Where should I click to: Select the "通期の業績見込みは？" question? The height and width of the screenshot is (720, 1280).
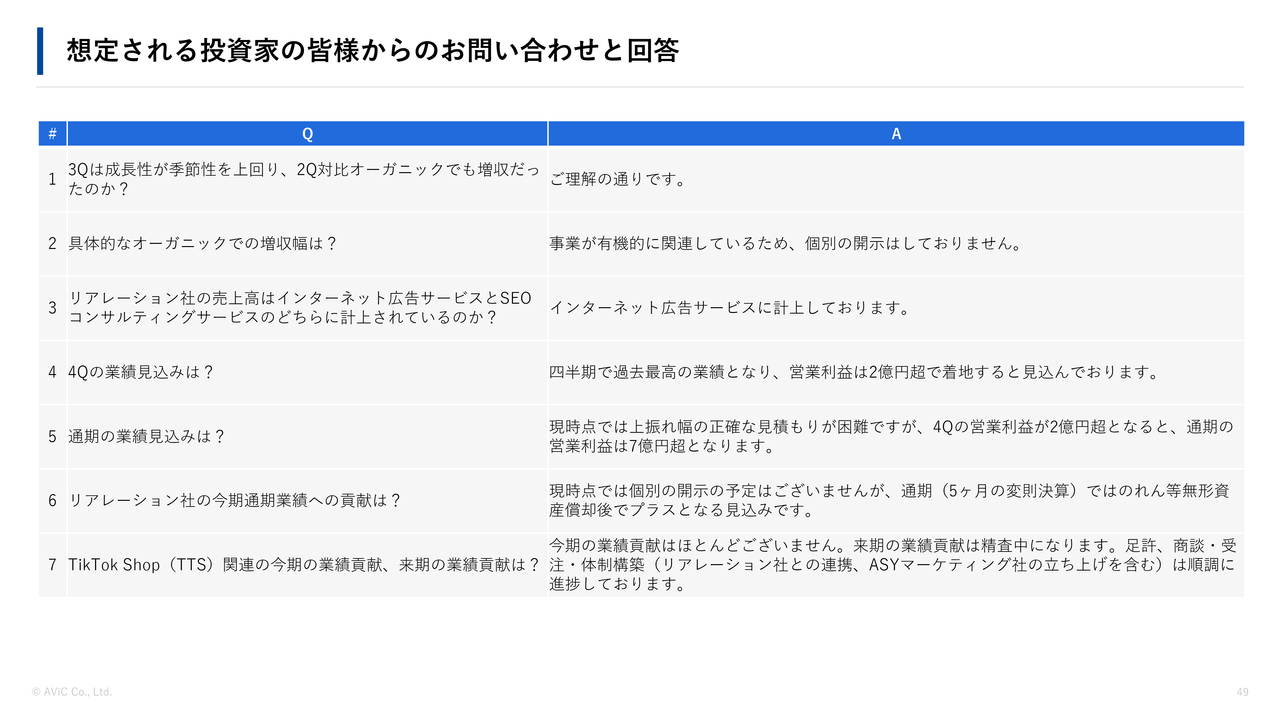(146, 437)
